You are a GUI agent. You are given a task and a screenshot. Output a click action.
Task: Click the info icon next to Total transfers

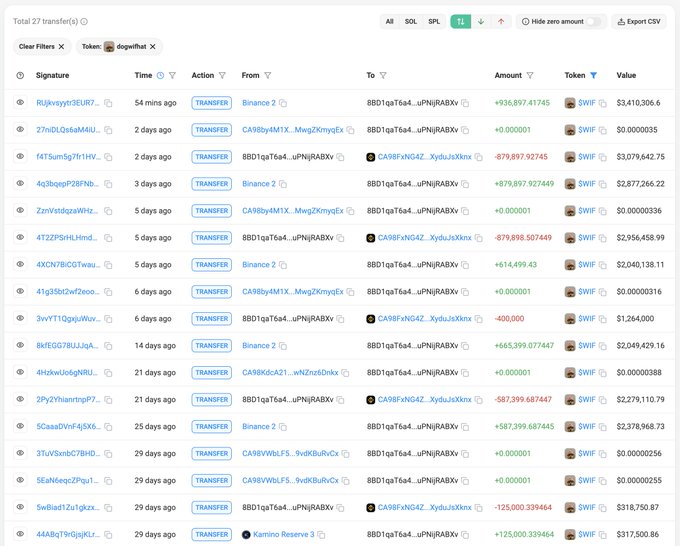click(x=84, y=21)
